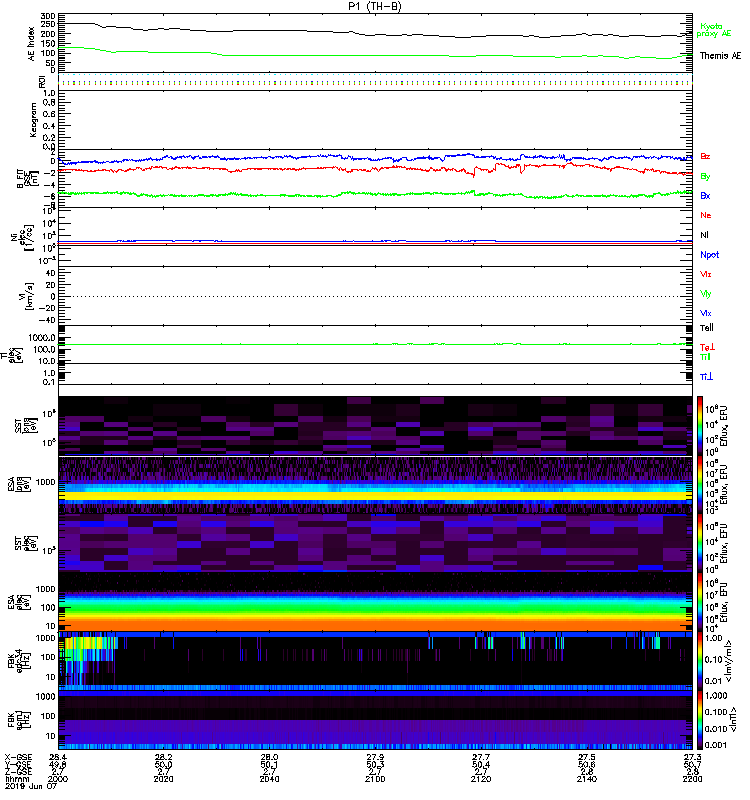Image resolution: width=750 pixels, height=800 pixels.
Task: Click the Keogram axis label
Action: pos(33,119)
